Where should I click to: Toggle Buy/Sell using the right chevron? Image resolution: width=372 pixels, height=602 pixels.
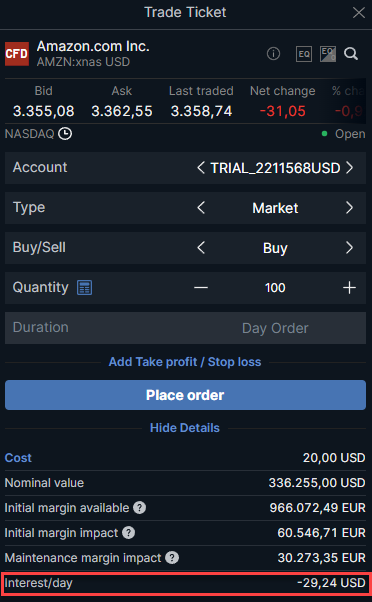(349, 248)
